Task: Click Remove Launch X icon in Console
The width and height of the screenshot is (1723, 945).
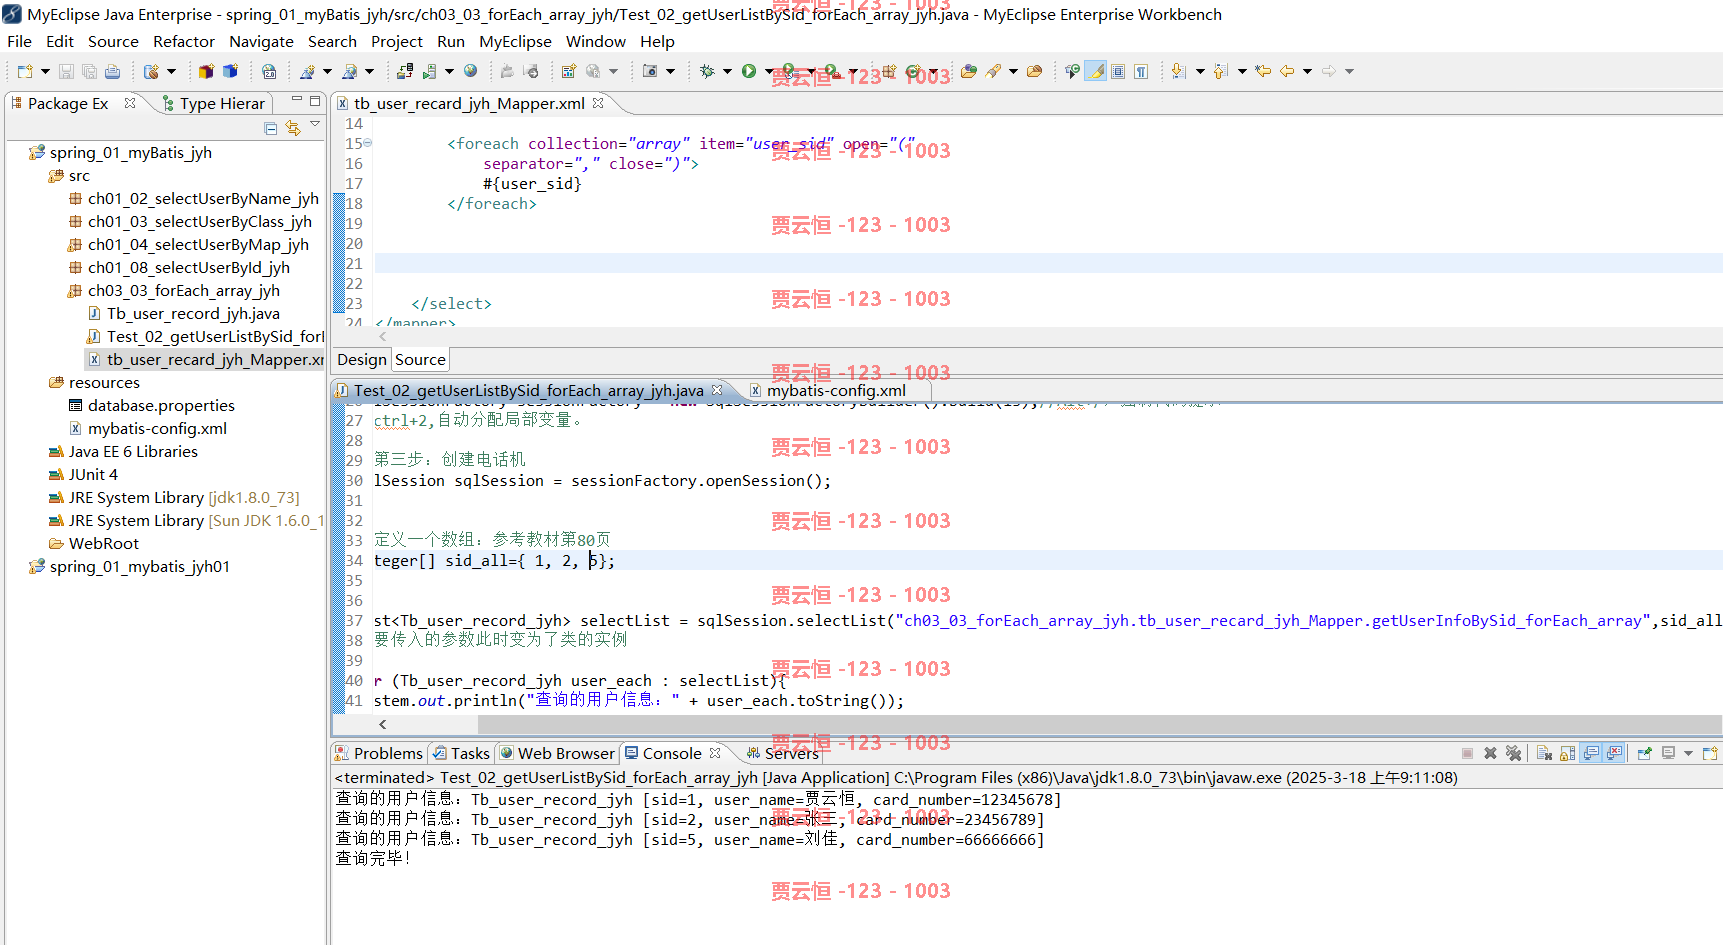Action: (1490, 753)
